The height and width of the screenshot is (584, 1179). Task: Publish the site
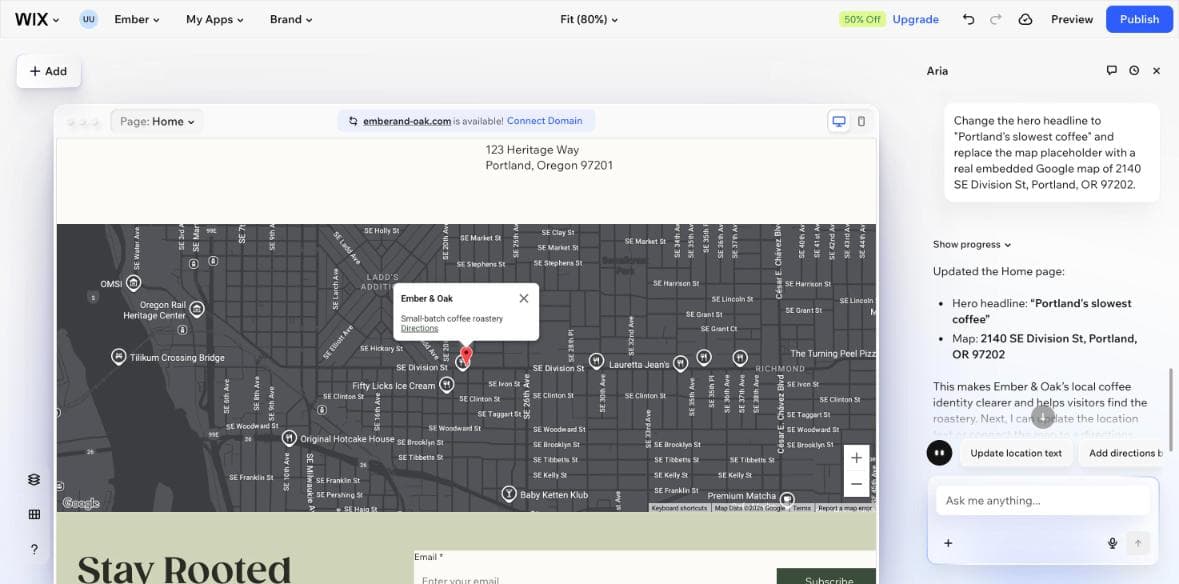tap(1139, 20)
